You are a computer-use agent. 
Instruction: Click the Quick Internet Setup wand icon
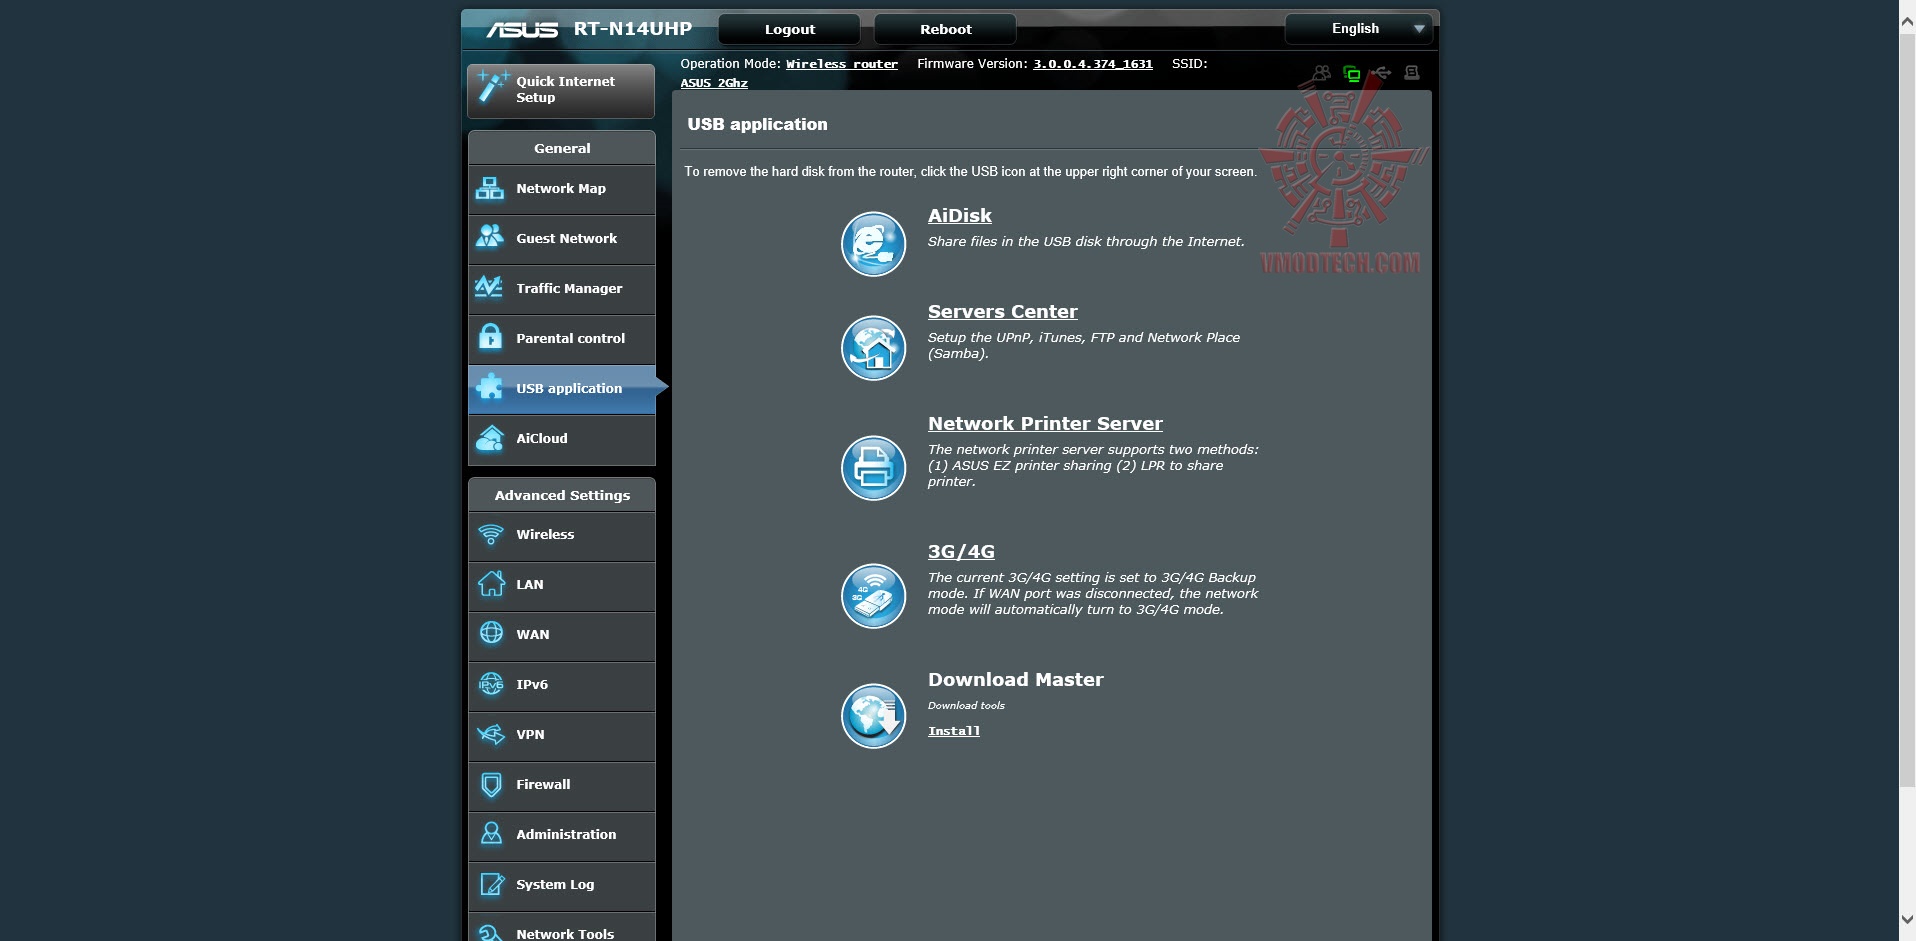pyautogui.click(x=492, y=86)
